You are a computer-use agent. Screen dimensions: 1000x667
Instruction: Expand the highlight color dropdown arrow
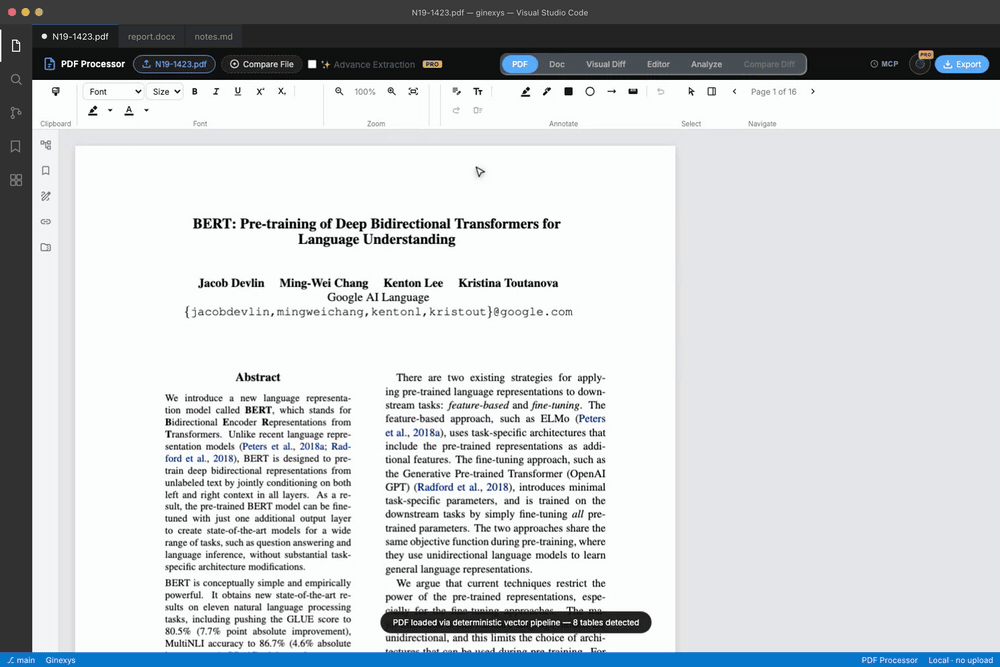pyautogui.click(x=110, y=110)
